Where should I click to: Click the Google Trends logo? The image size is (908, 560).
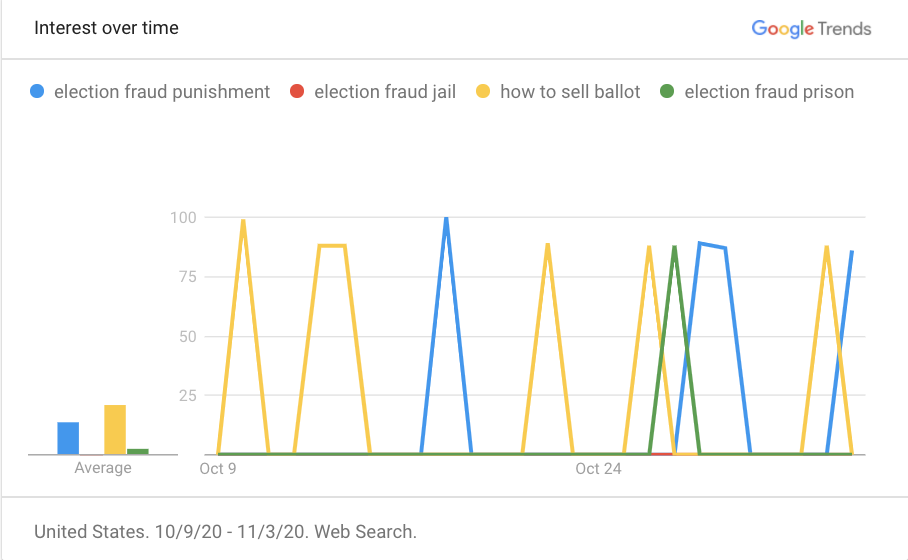[x=811, y=28]
